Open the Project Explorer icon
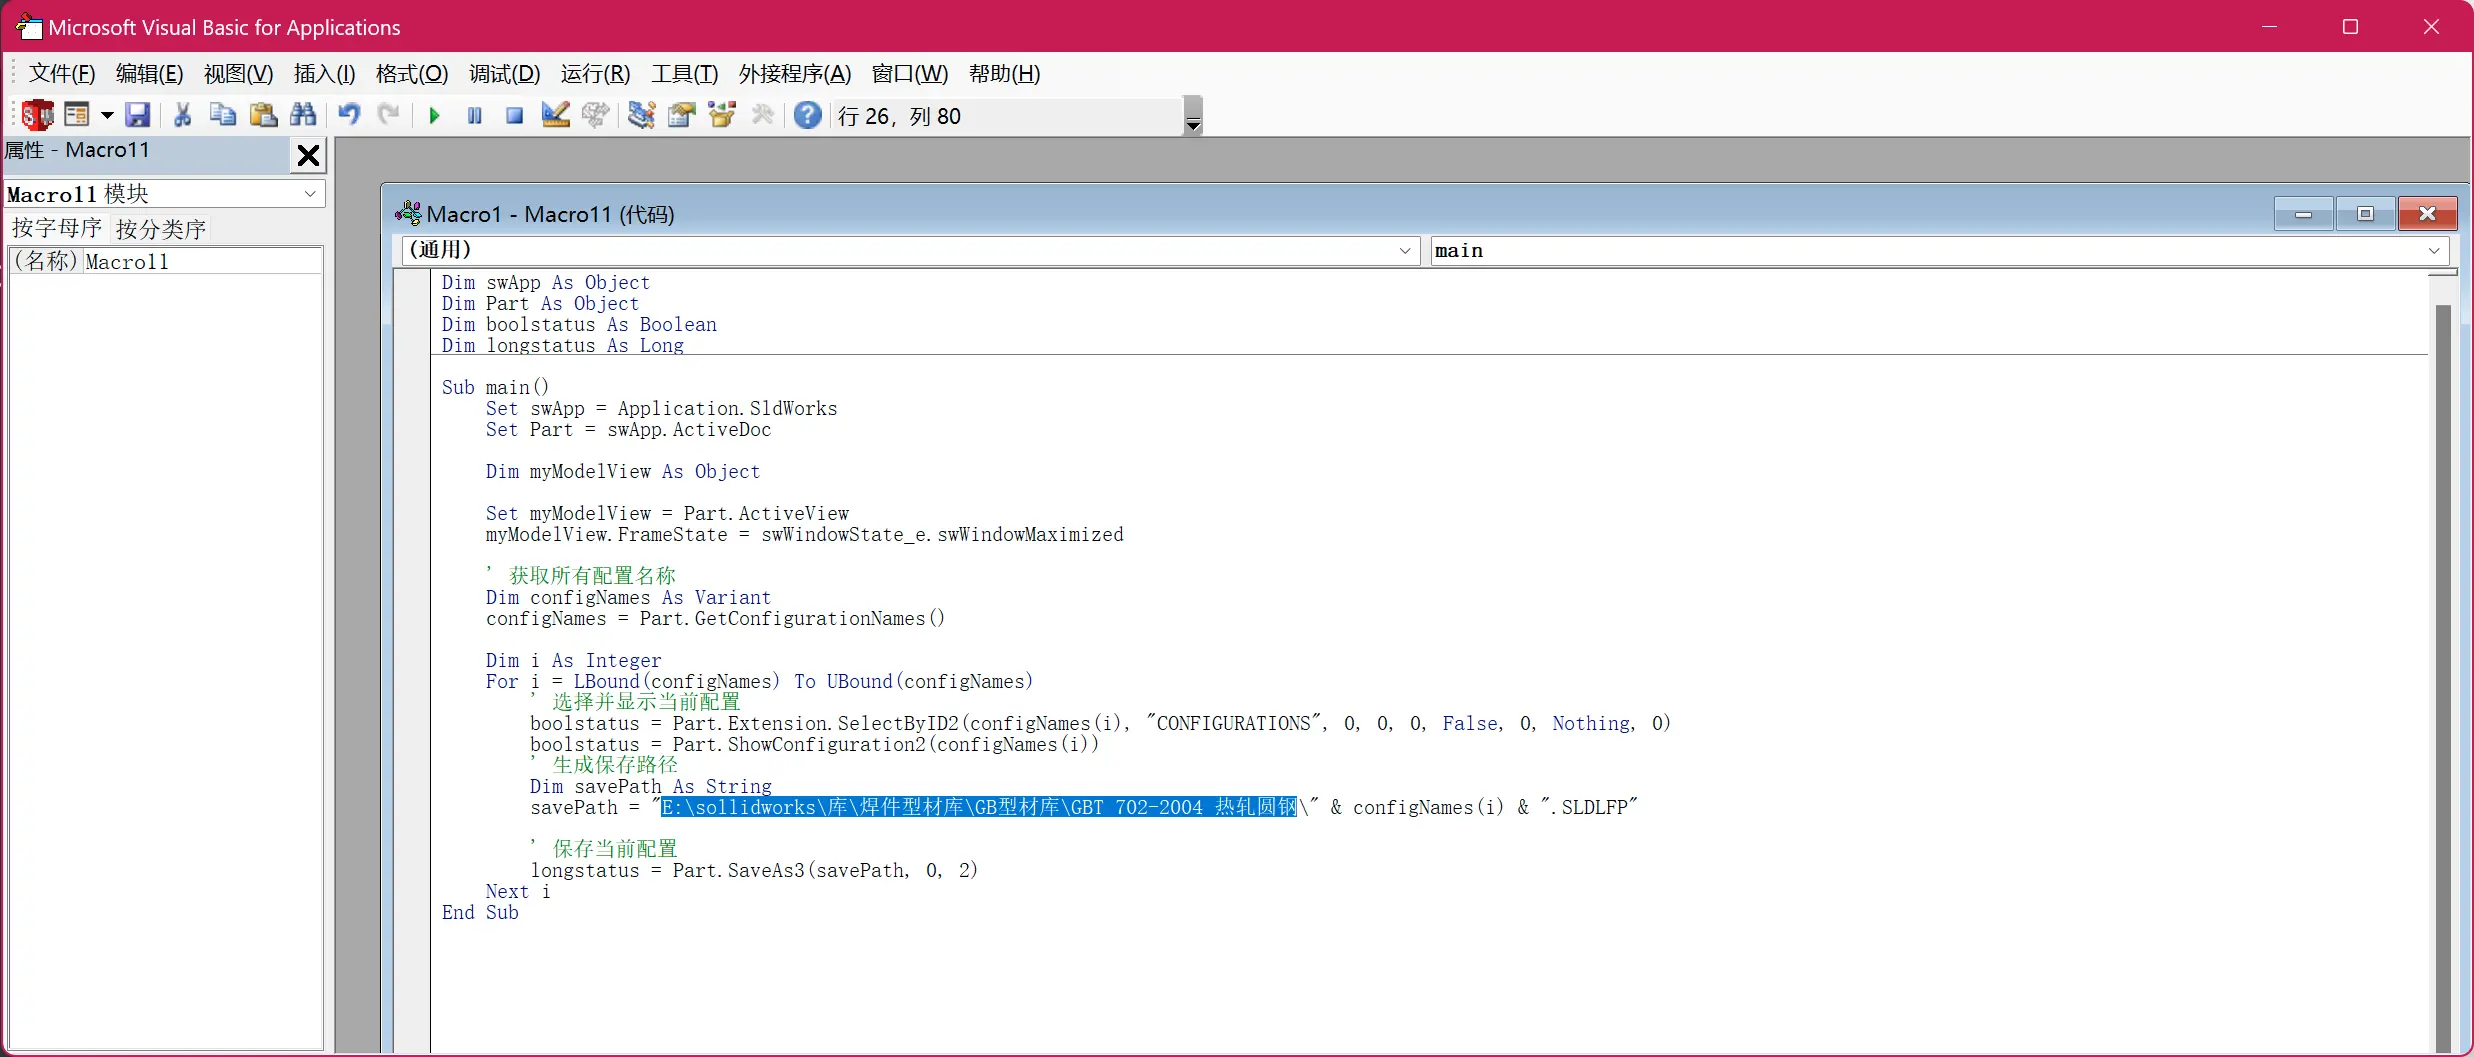The height and width of the screenshot is (1057, 2474). [641, 116]
